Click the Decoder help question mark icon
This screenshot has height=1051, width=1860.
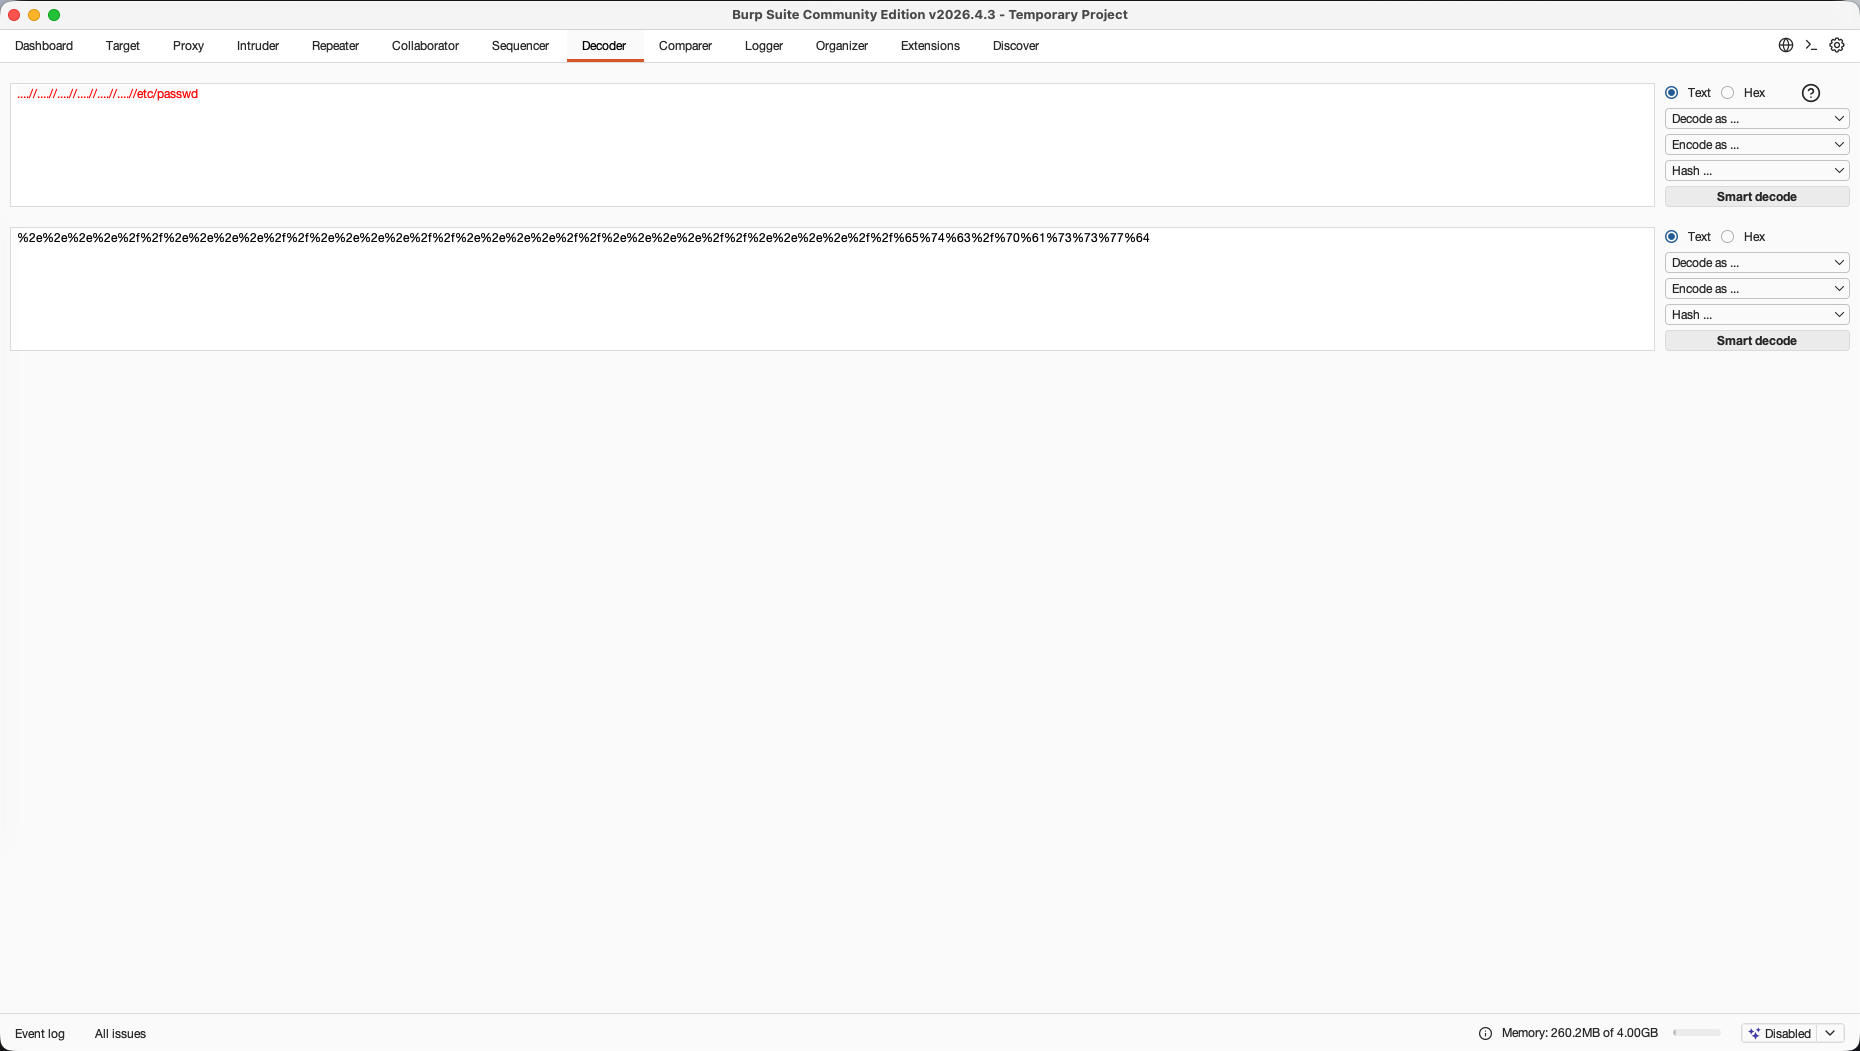tap(1811, 93)
